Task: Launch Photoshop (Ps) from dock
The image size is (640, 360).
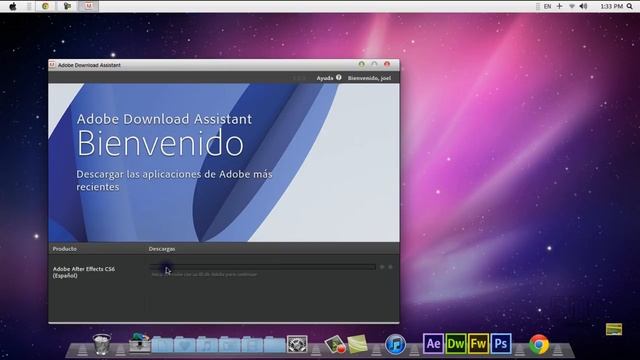Action: 501,344
